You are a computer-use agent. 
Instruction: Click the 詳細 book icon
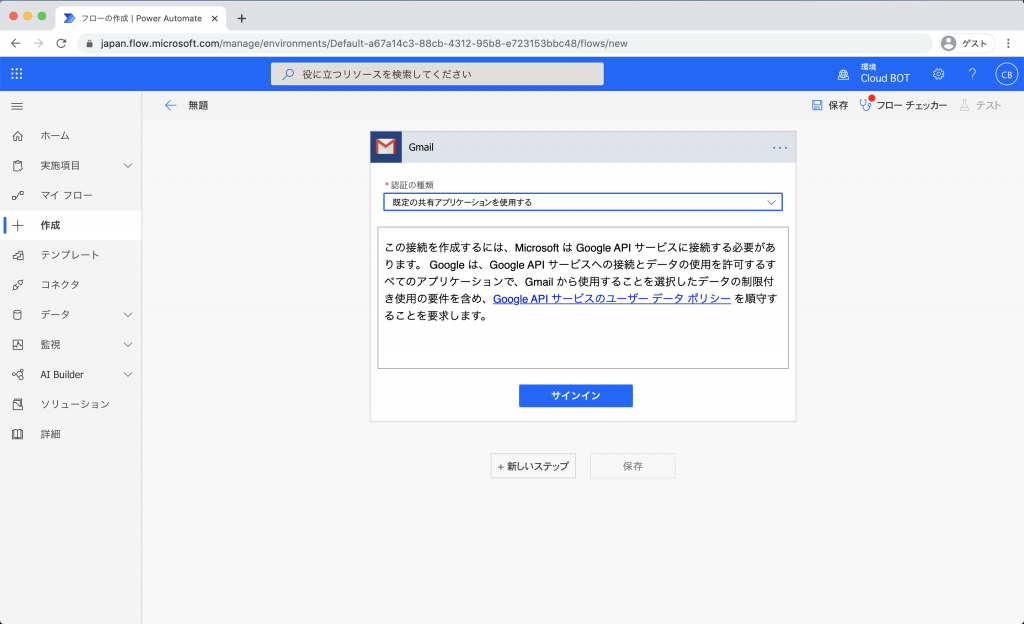[18, 434]
